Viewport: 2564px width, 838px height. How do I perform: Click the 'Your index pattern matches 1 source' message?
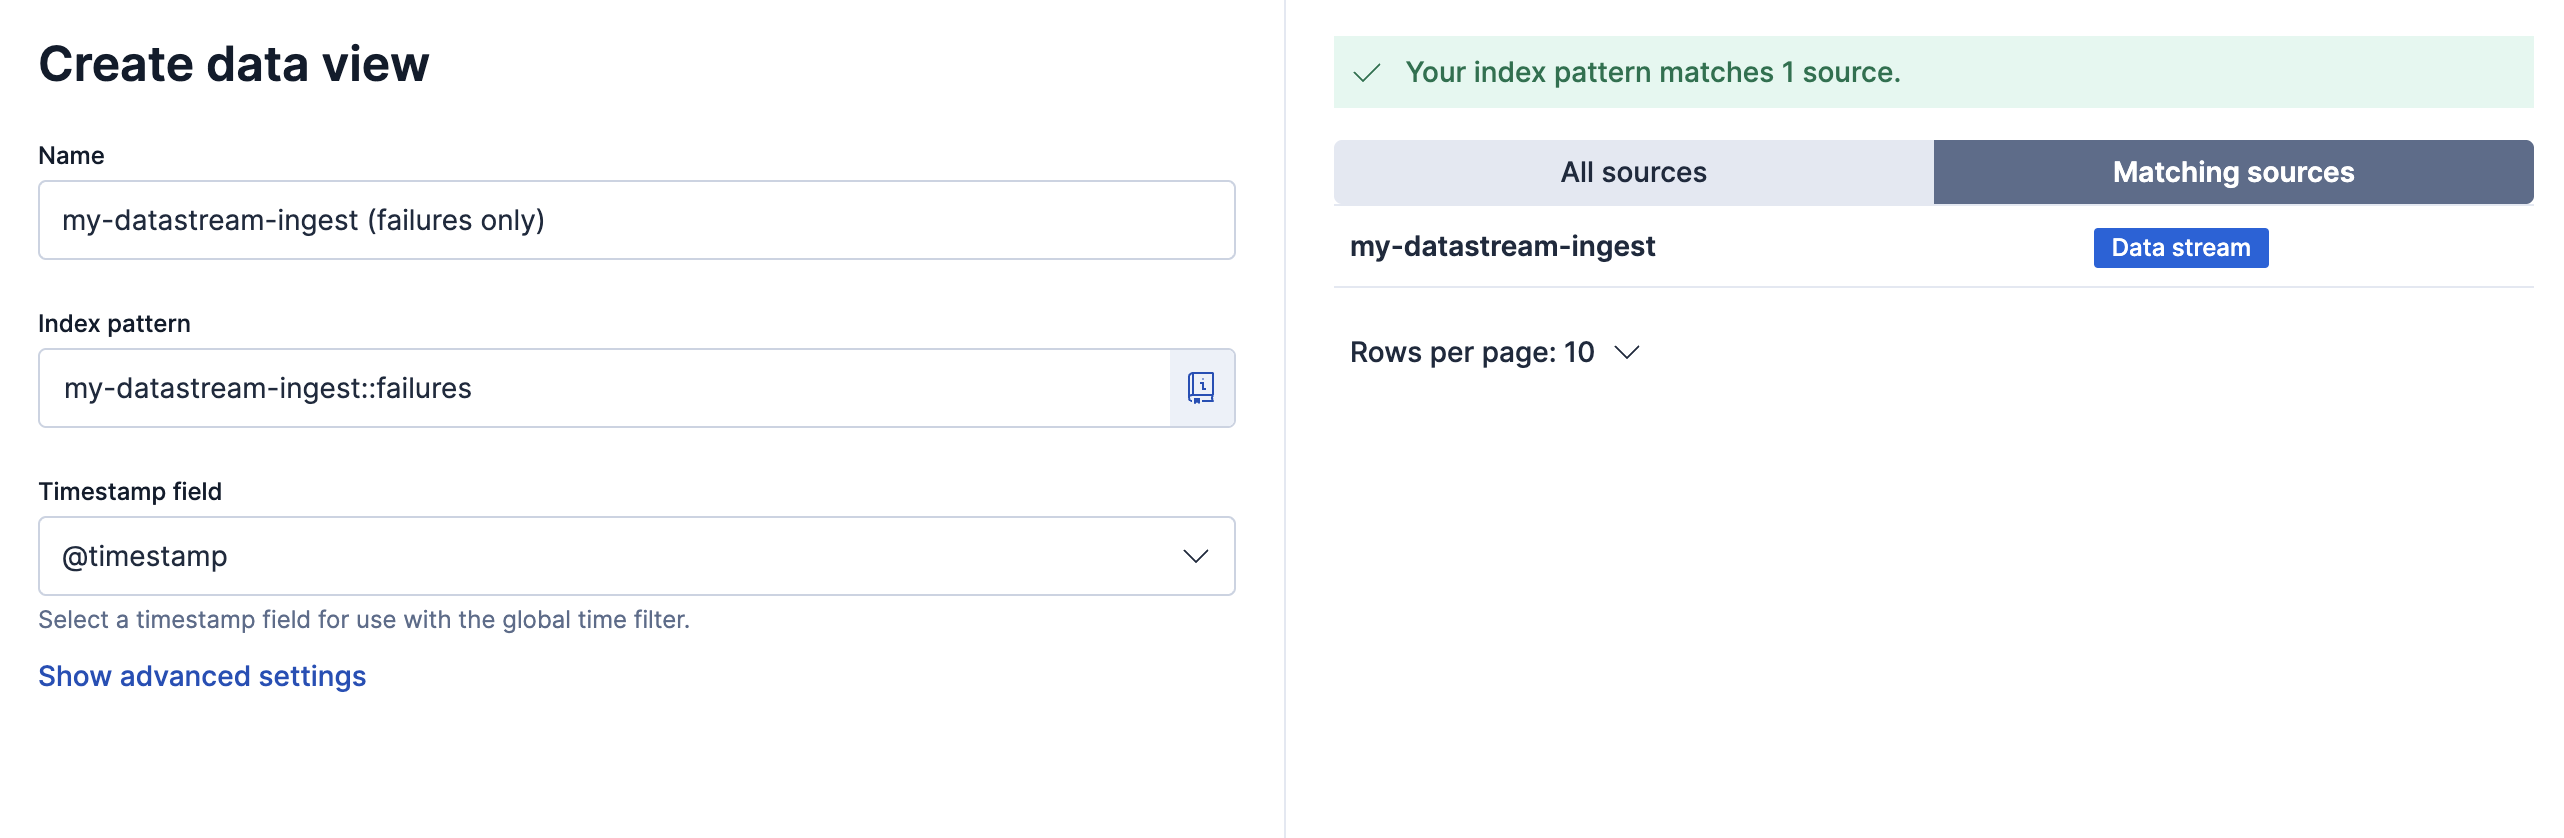click(x=1652, y=72)
